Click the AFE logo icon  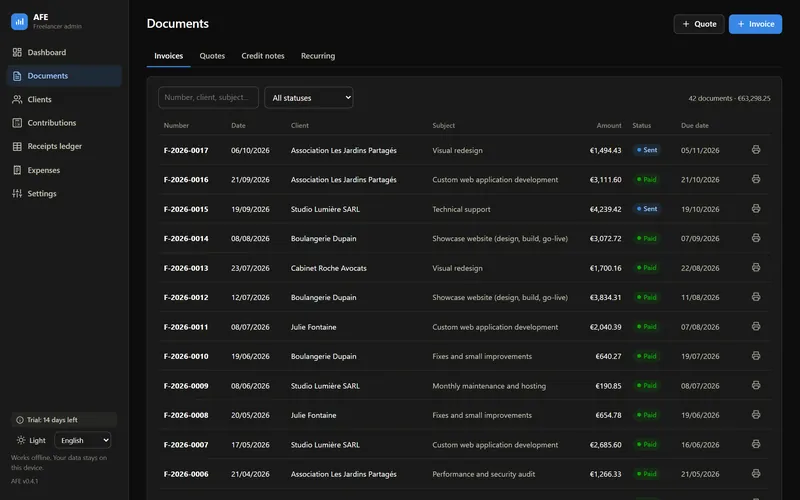pos(19,21)
